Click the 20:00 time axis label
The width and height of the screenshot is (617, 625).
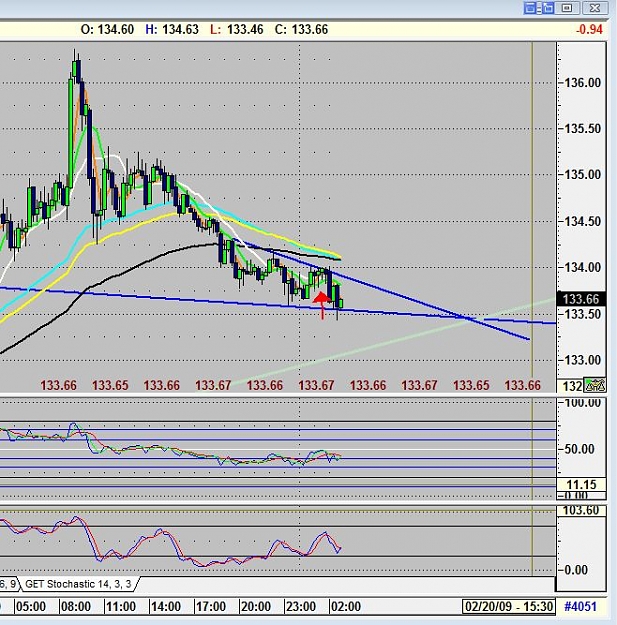256,607
